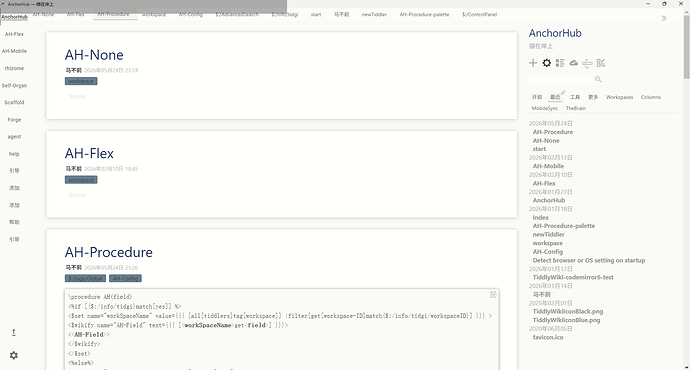
Task: Open settings gear at bottom left
Action: pos(14,355)
